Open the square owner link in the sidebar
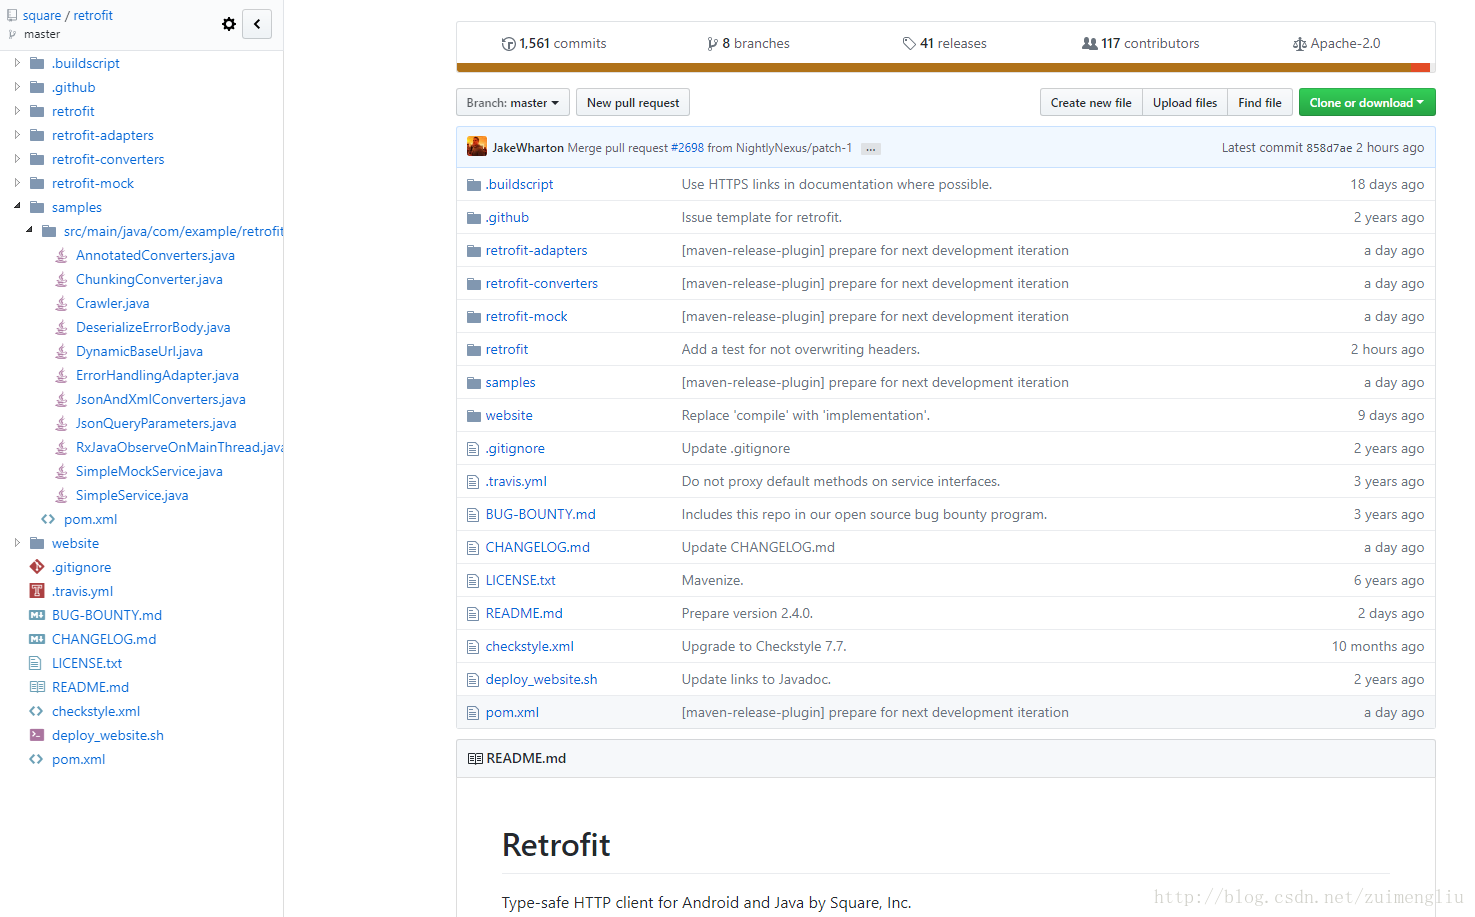The width and height of the screenshot is (1475, 917). (x=42, y=16)
